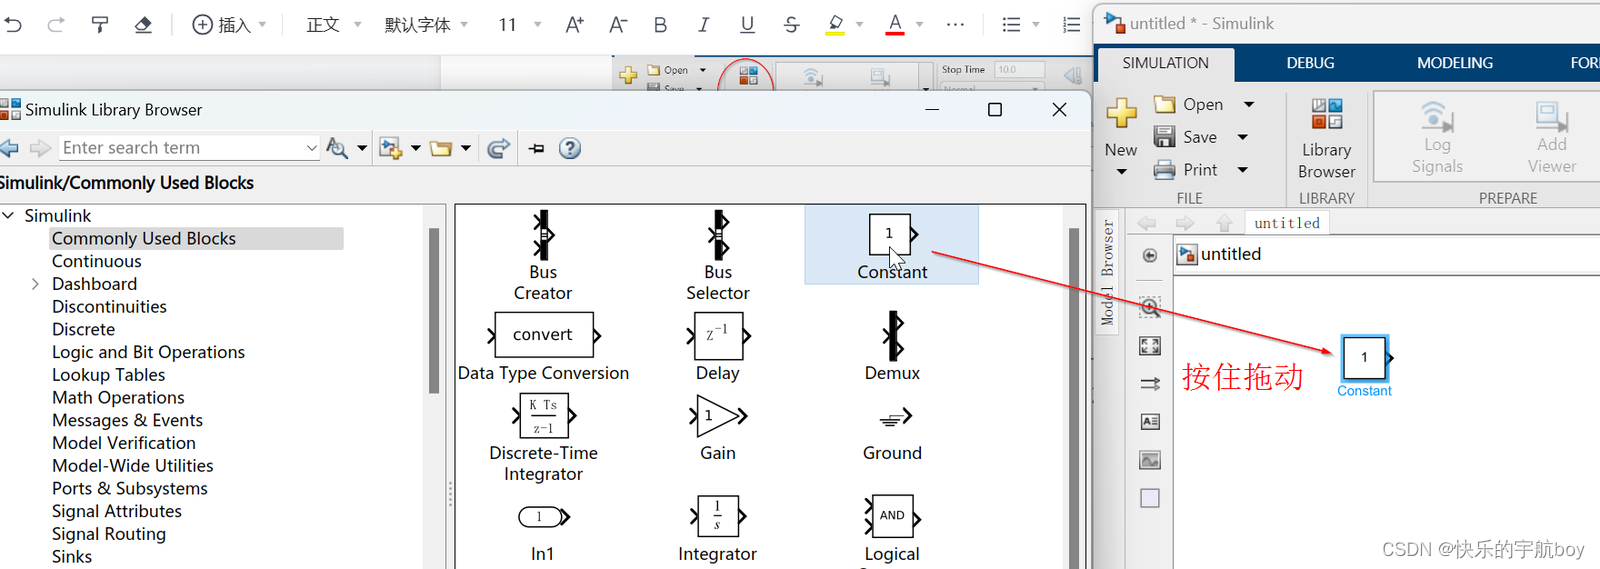Open the Save dropdown arrow in Simulink
The image size is (1600, 569).
[1243, 137]
